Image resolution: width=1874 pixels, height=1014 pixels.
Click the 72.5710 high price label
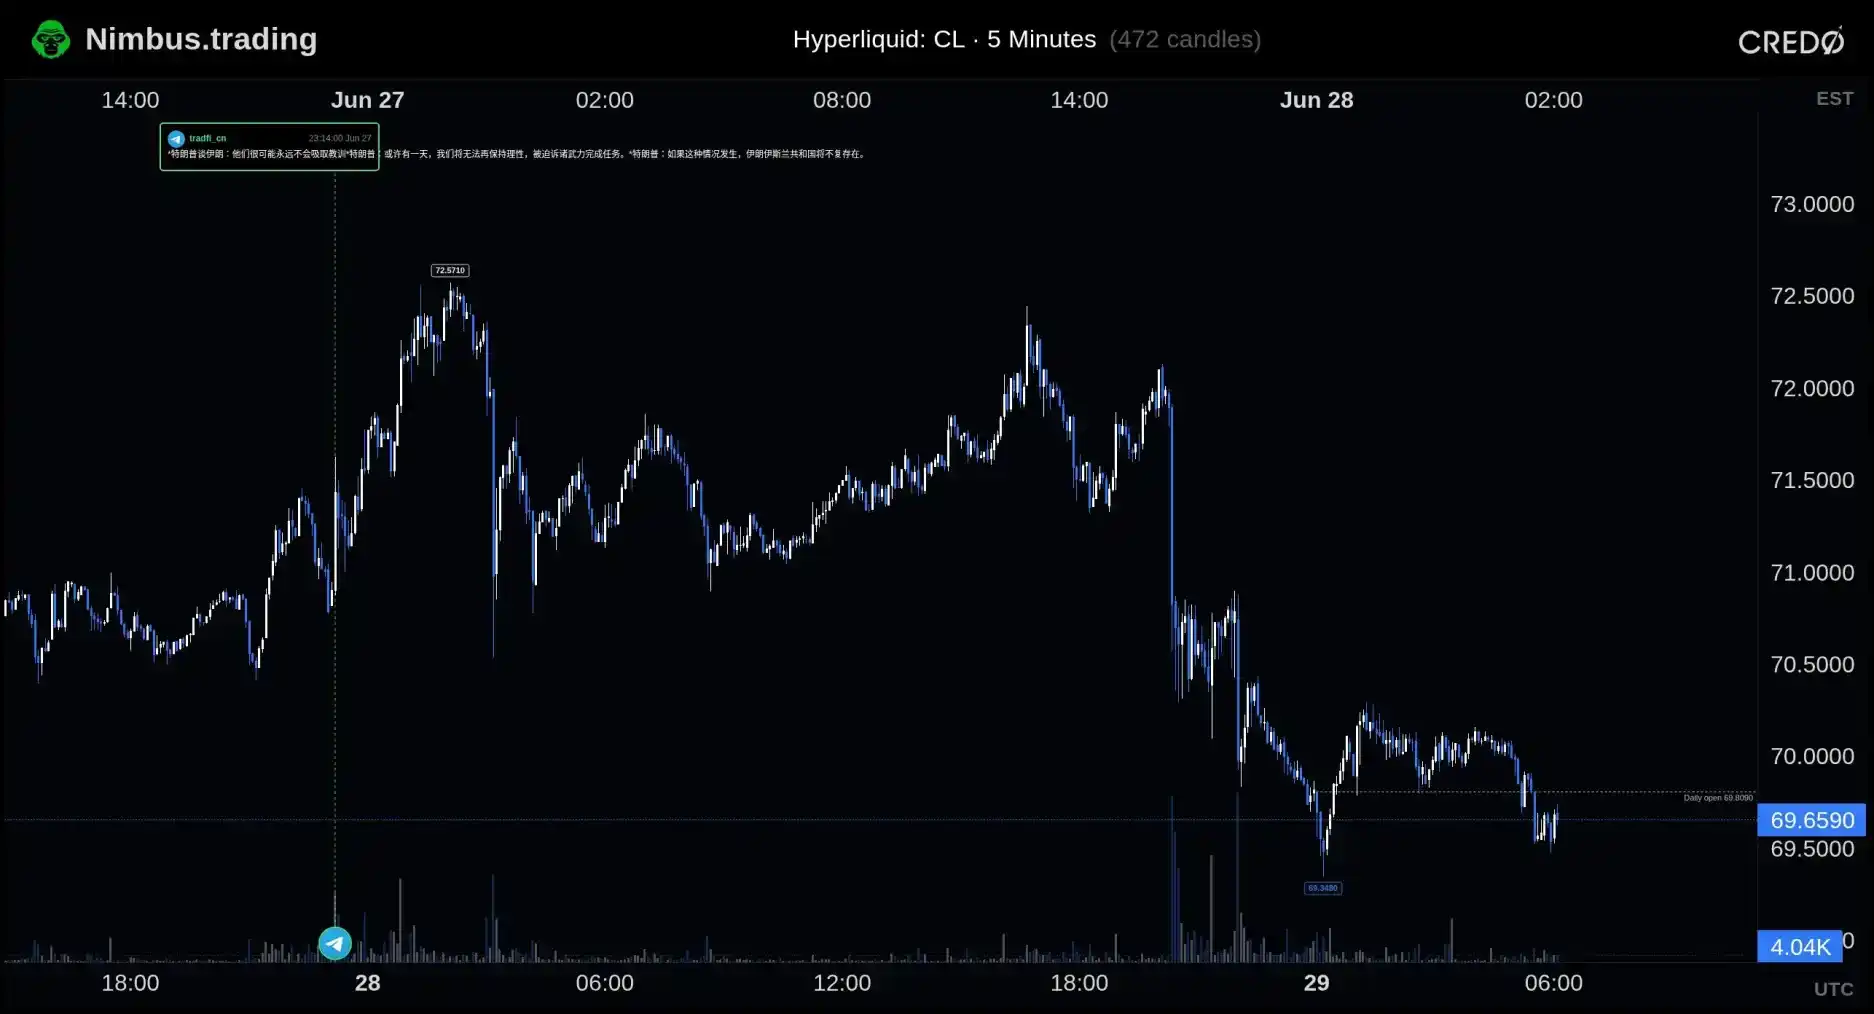click(x=450, y=270)
